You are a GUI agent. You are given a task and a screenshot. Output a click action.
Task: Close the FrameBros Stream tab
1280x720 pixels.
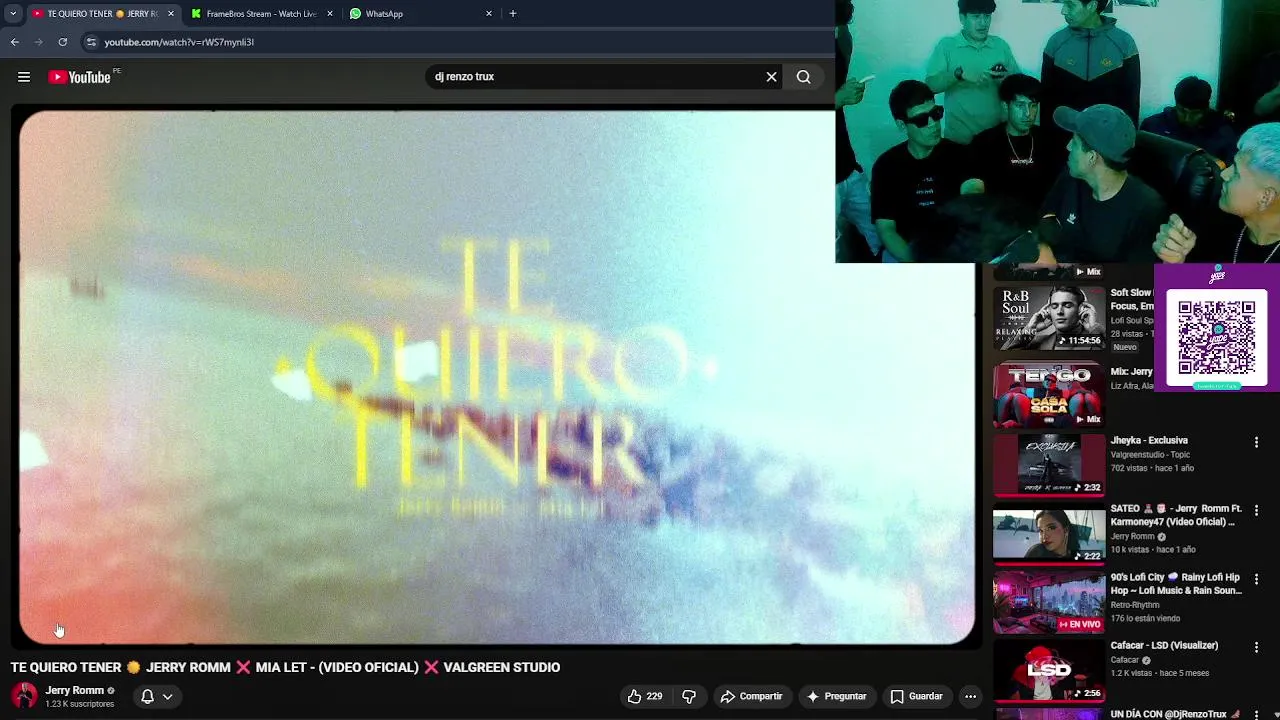[330, 14]
